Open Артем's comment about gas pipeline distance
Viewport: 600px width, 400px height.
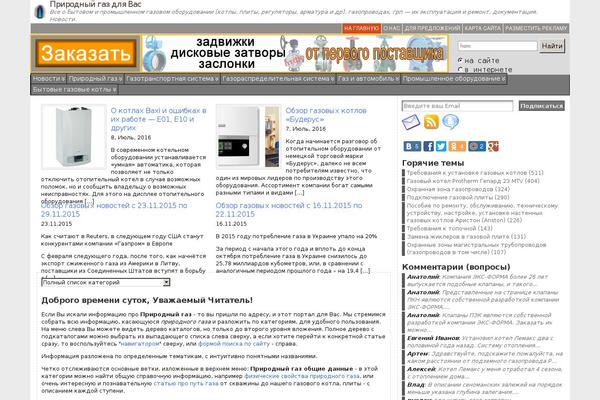pyautogui.click(x=485, y=357)
